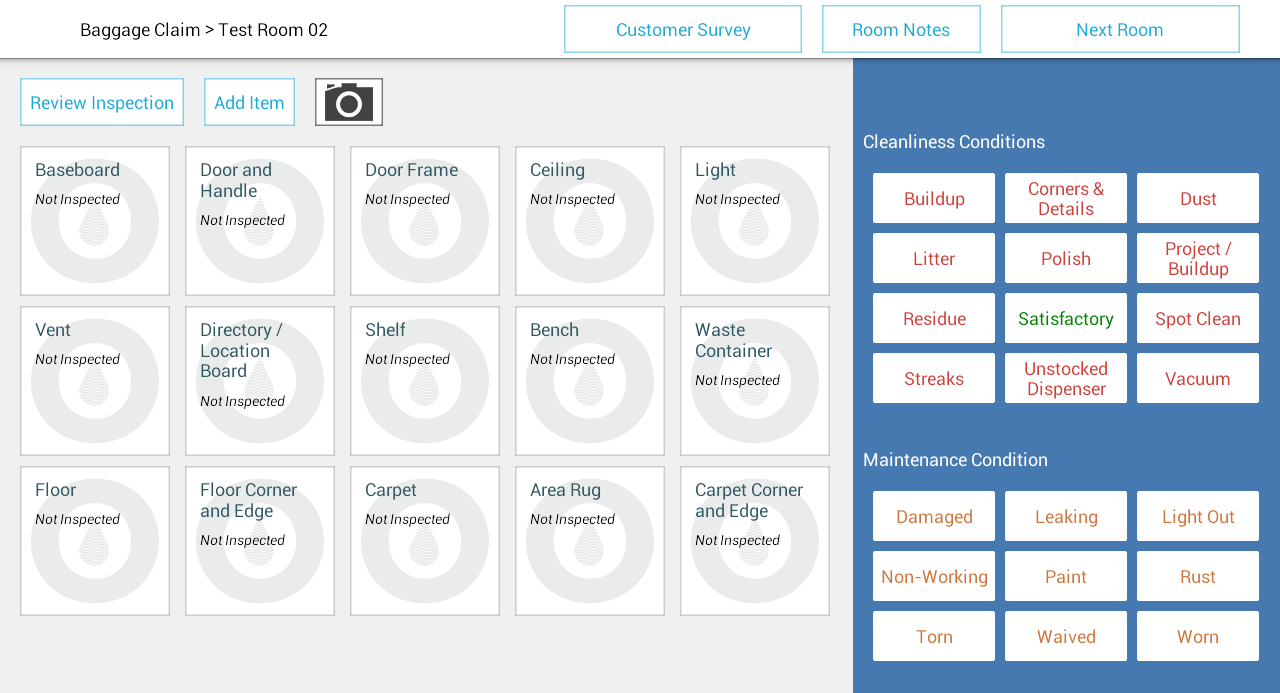
Task: Open the Customer Survey
Action: [683, 29]
